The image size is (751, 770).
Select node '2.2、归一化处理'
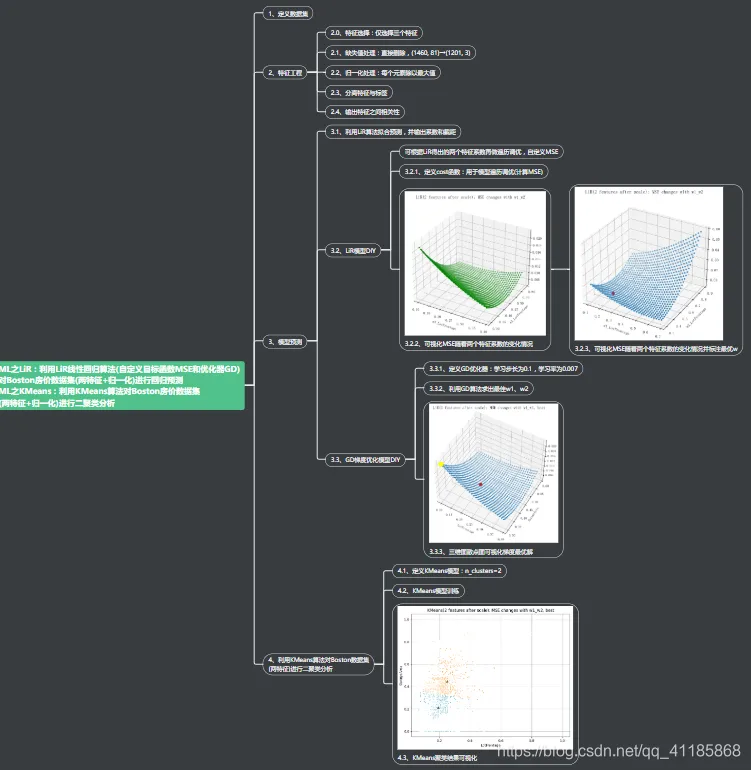(x=383, y=73)
